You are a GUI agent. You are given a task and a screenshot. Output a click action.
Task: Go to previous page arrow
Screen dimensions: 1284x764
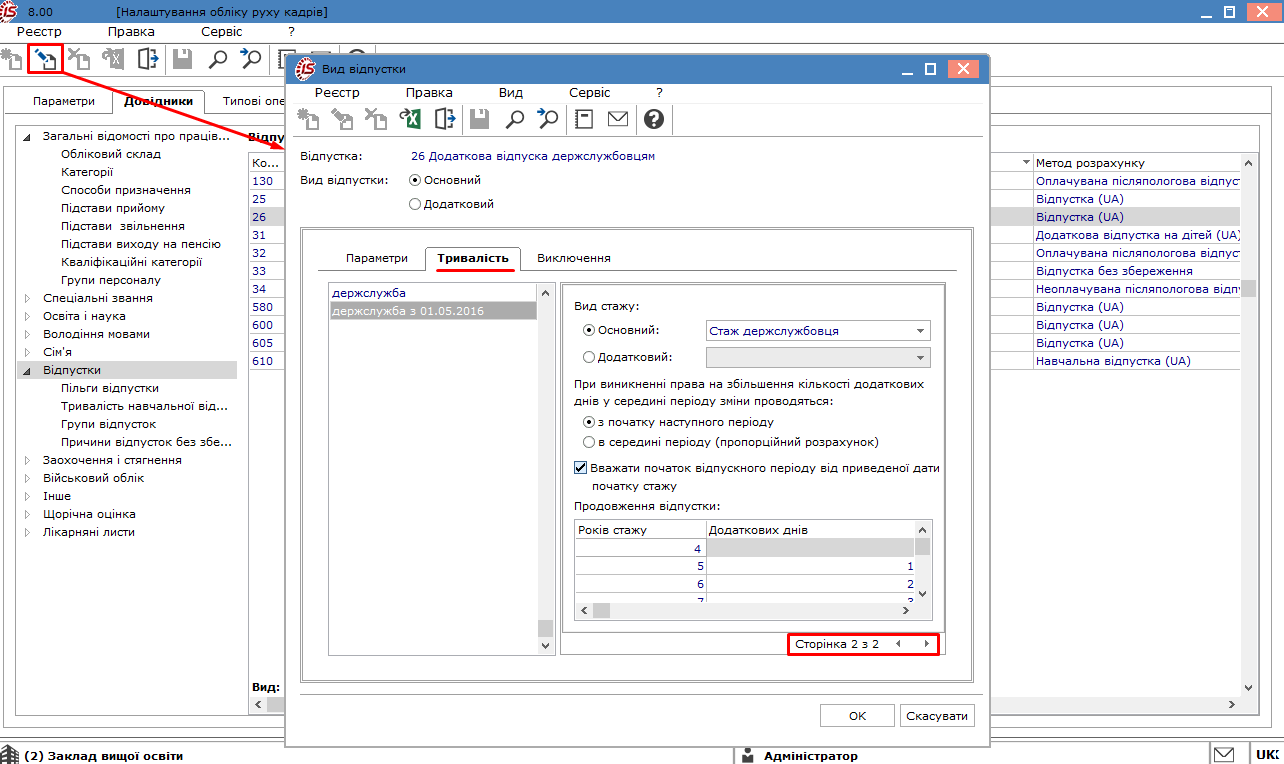898,644
